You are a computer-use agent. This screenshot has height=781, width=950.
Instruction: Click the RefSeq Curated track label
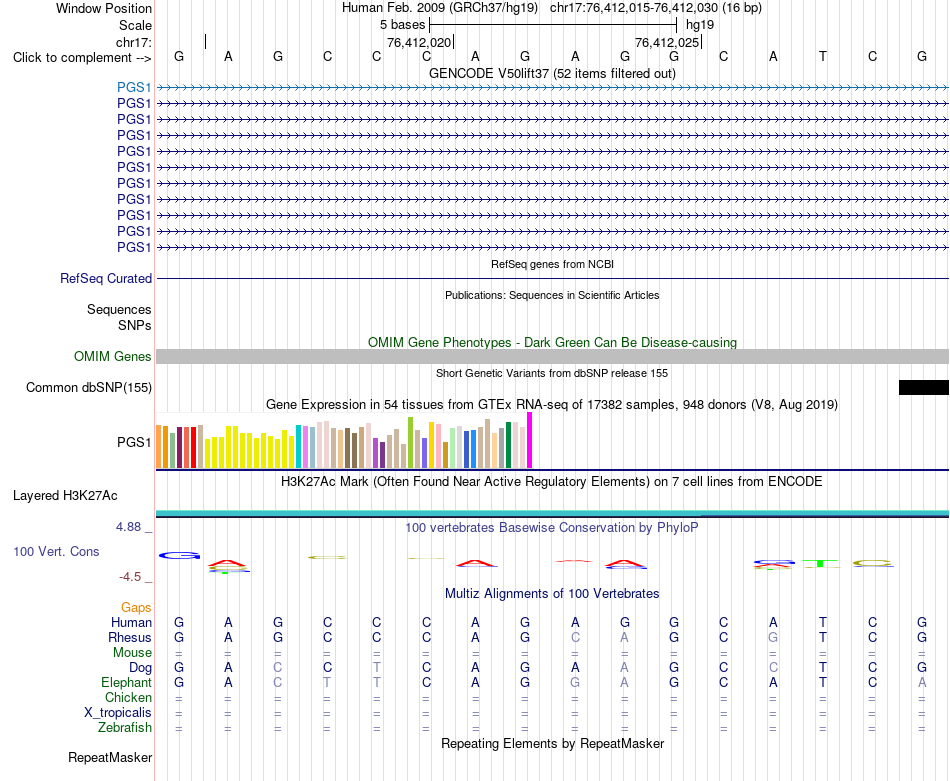point(105,278)
